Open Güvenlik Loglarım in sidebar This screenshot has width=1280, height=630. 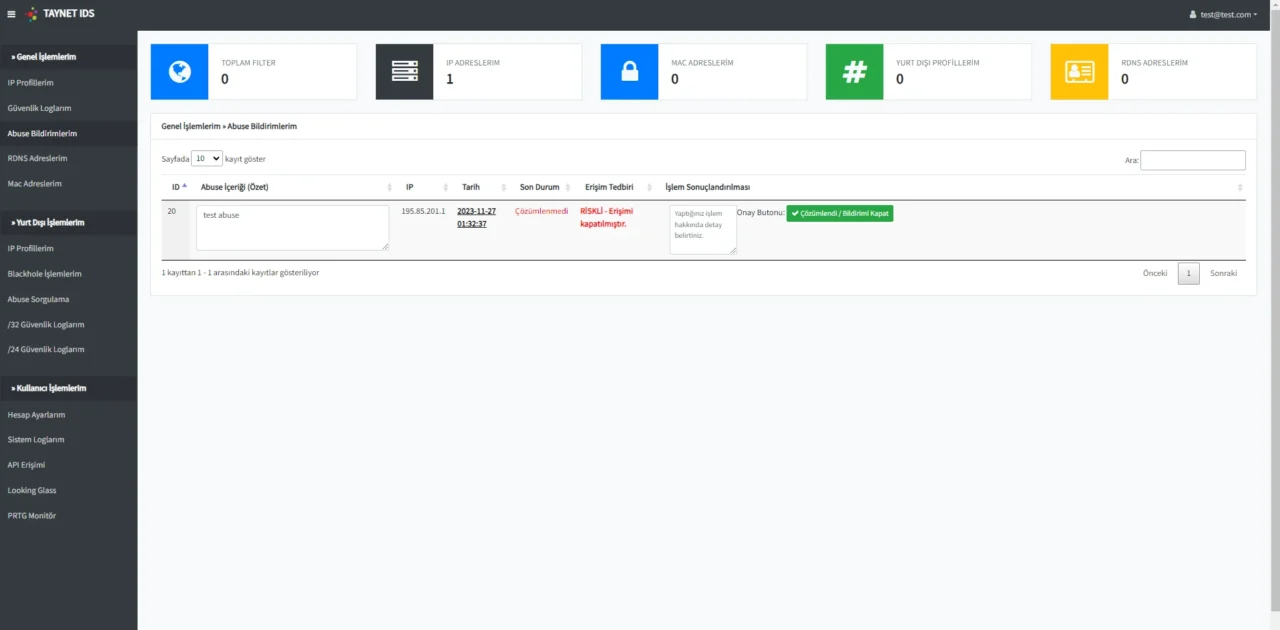coord(40,108)
